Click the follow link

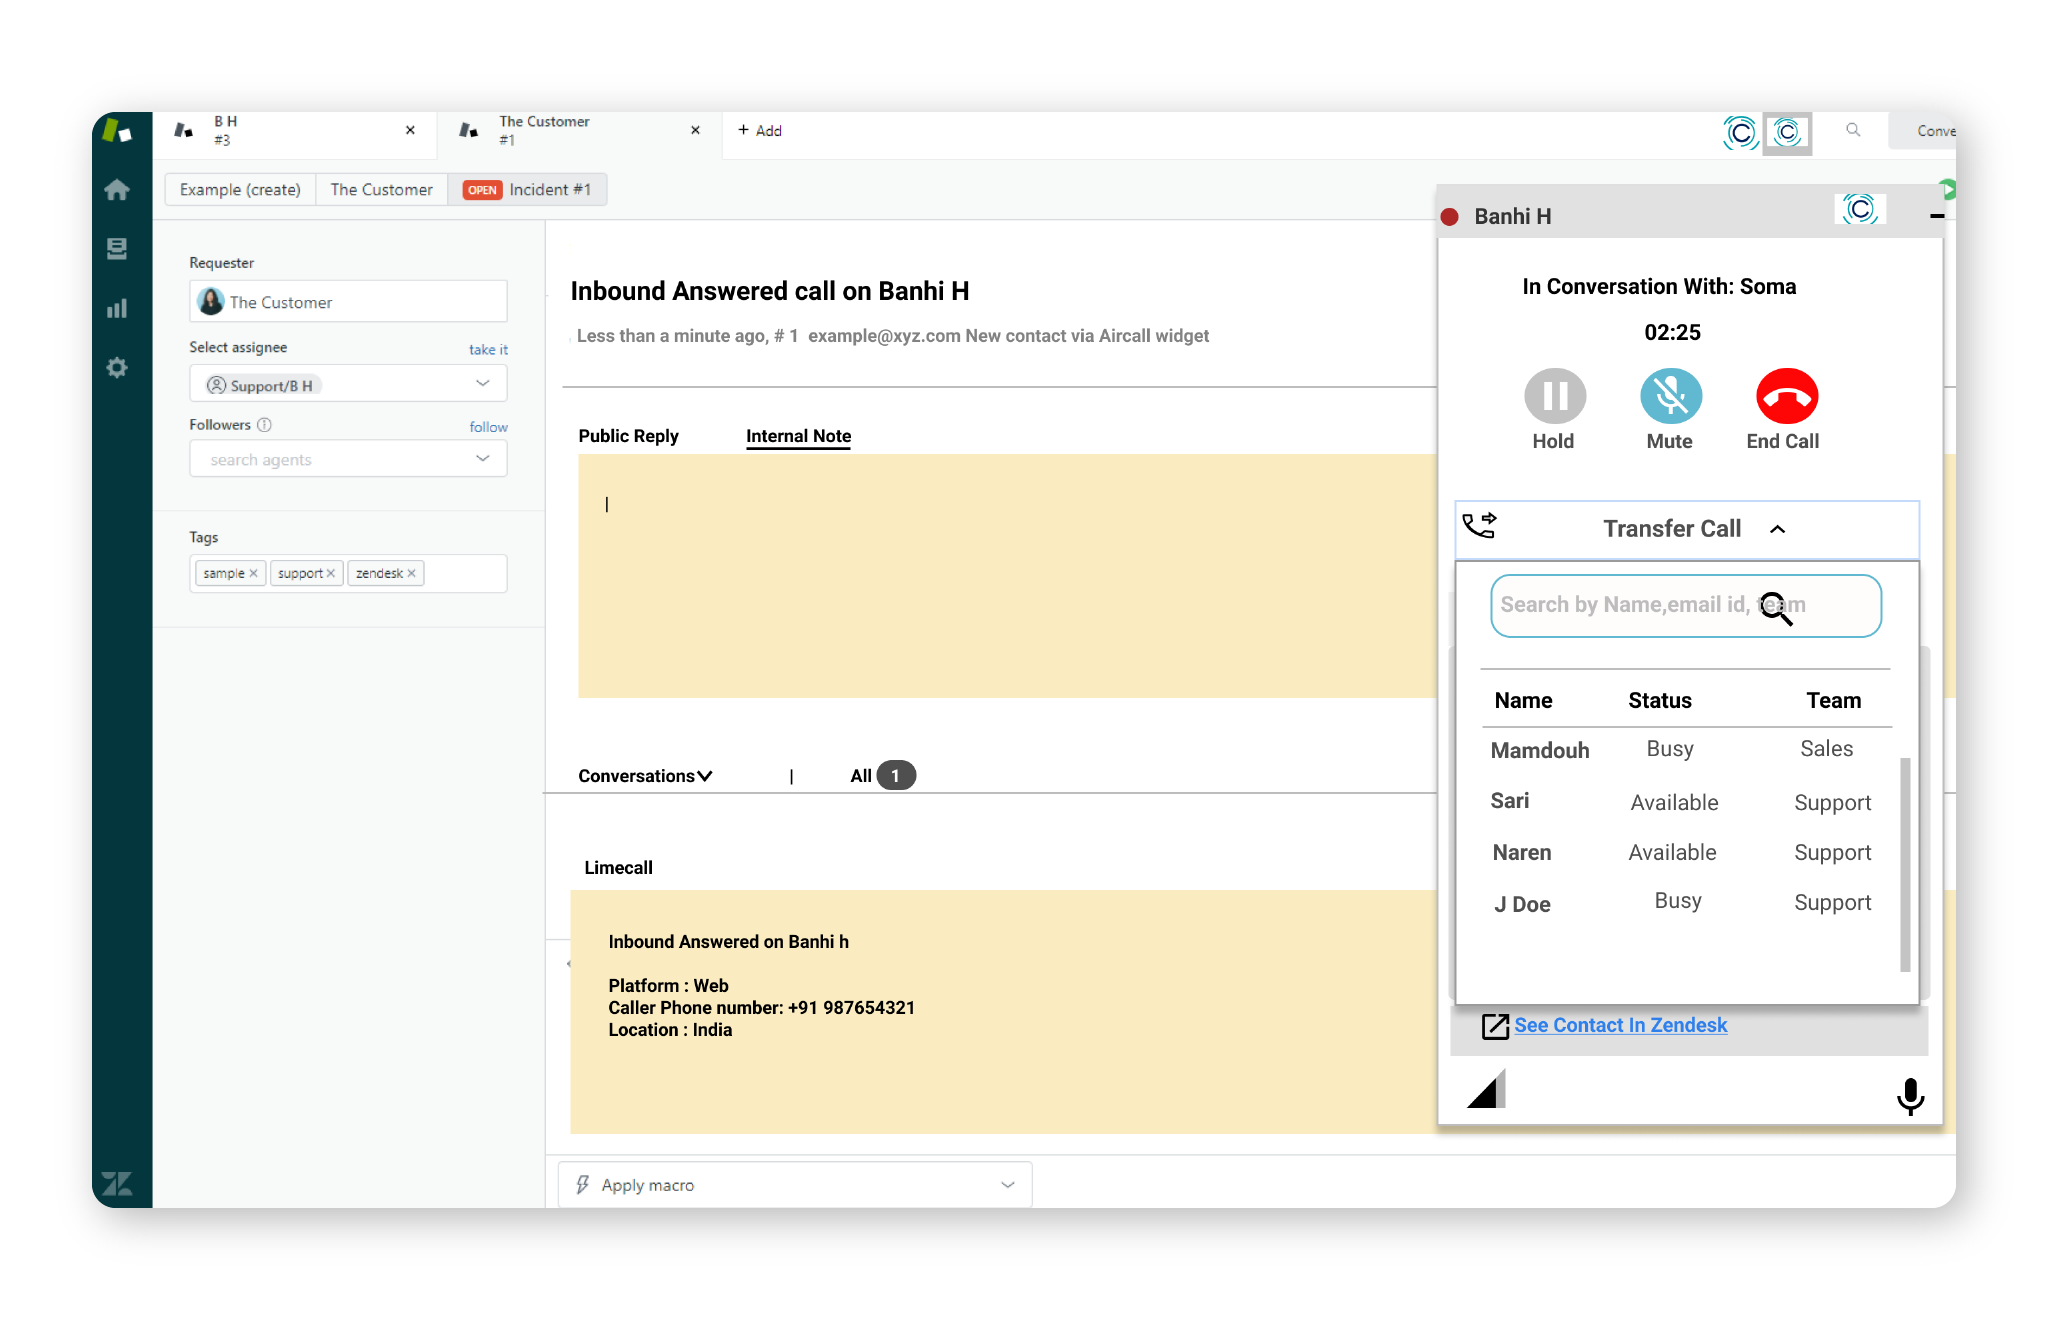[488, 427]
